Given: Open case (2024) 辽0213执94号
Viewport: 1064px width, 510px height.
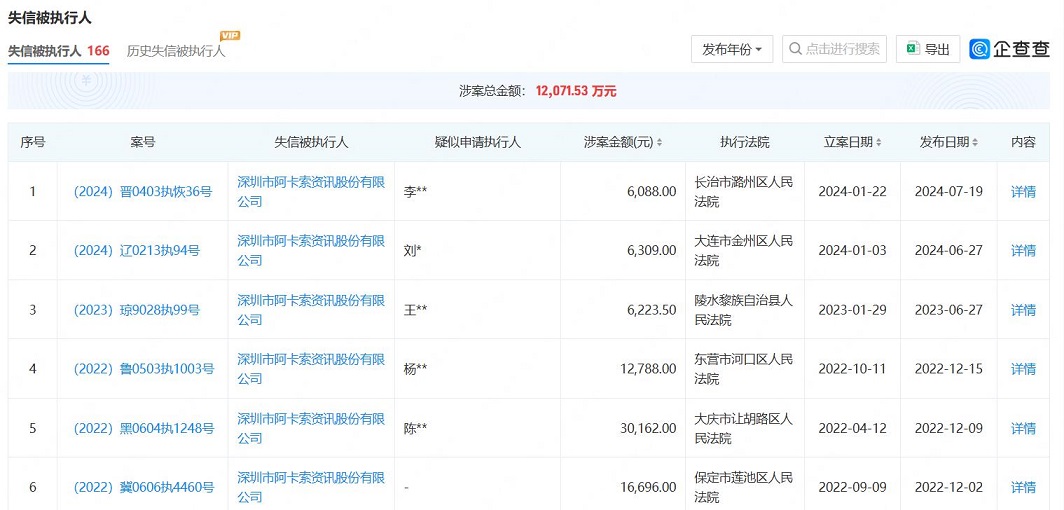Looking at the screenshot, I should 136,251.
